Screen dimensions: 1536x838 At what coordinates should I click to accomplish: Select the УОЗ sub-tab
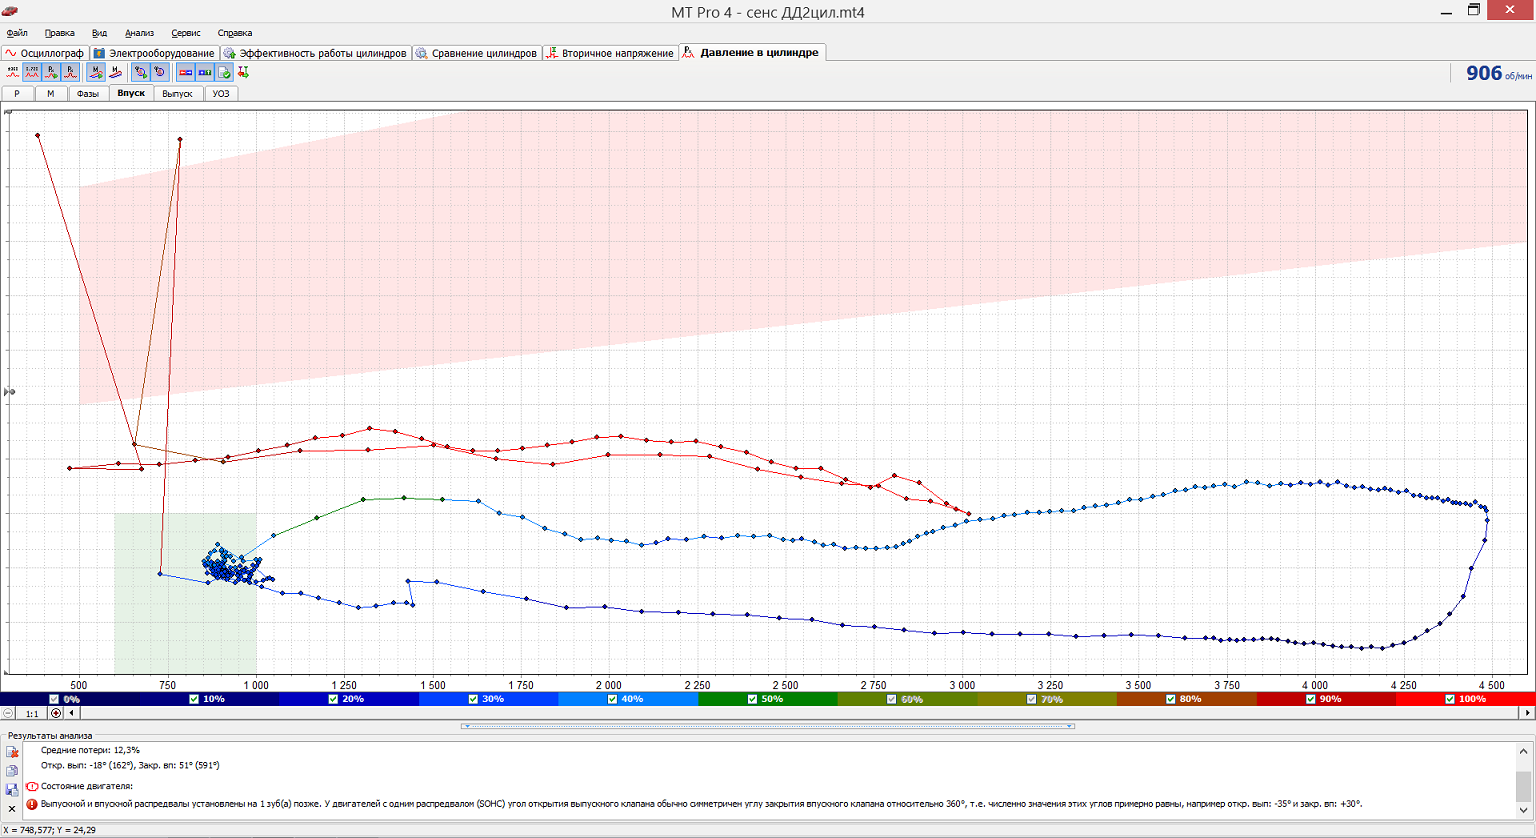[x=221, y=93]
